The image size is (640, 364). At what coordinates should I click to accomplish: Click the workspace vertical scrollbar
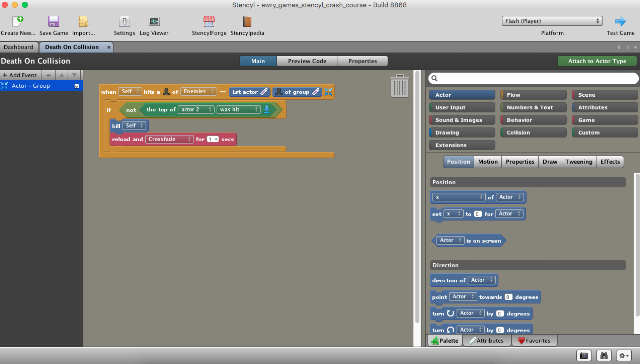pyautogui.click(x=417, y=197)
